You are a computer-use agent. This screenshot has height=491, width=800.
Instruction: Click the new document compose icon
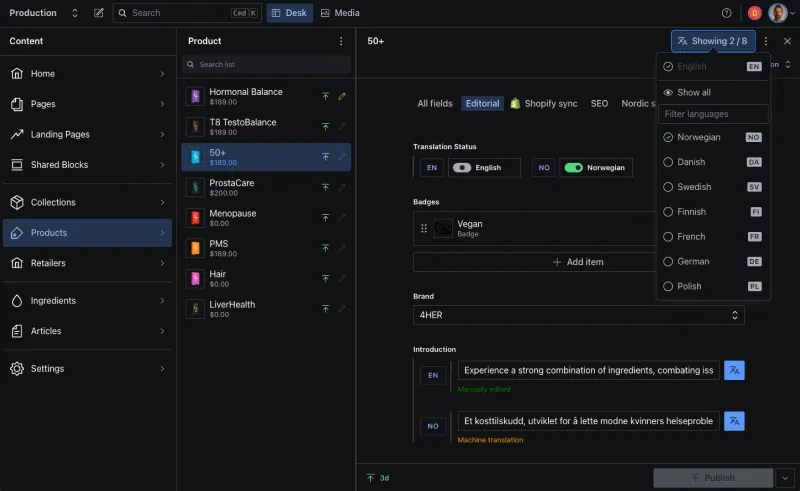tap(98, 13)
